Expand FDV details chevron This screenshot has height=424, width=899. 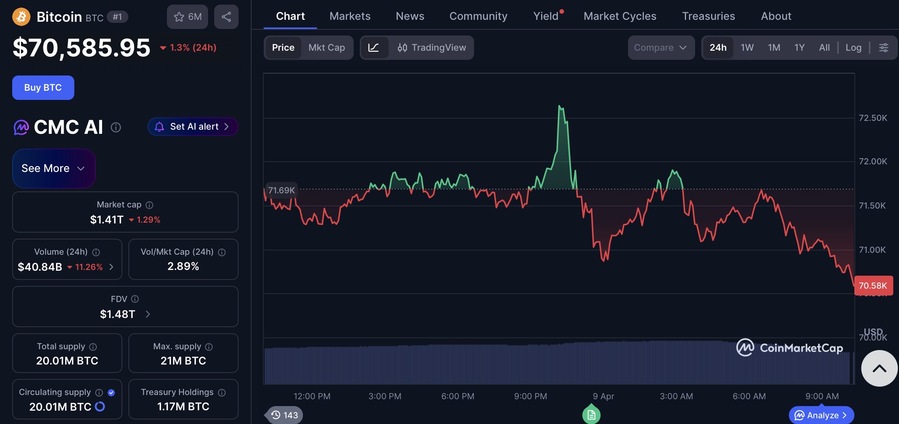(148, 314)
